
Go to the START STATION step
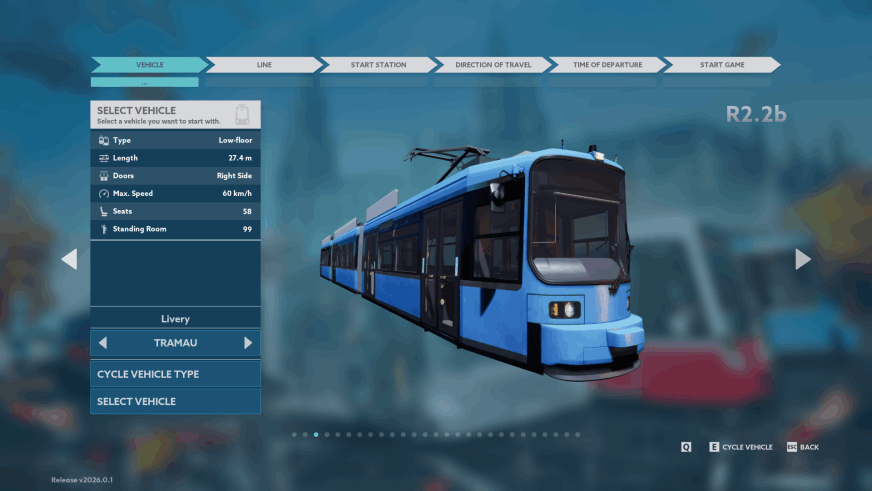378,65
